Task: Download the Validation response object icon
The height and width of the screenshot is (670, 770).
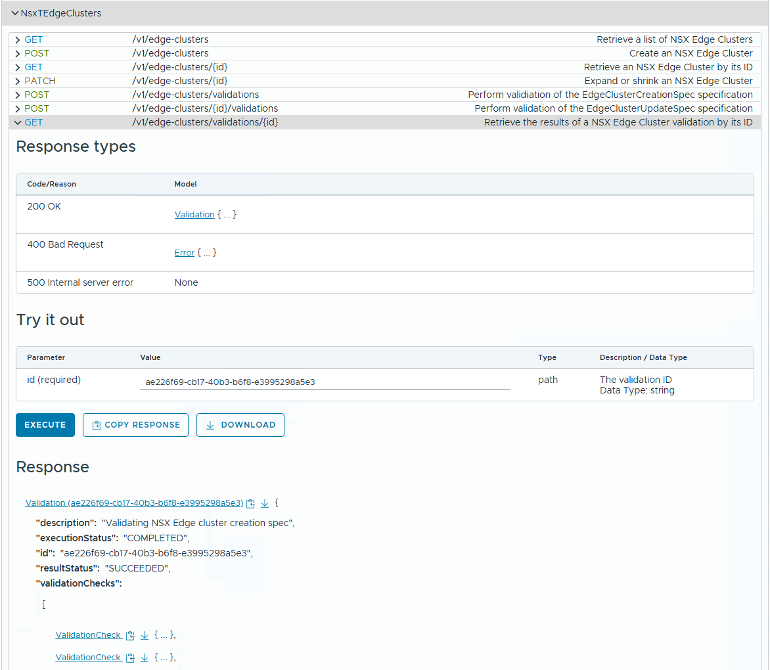Action: click(264, 503)
